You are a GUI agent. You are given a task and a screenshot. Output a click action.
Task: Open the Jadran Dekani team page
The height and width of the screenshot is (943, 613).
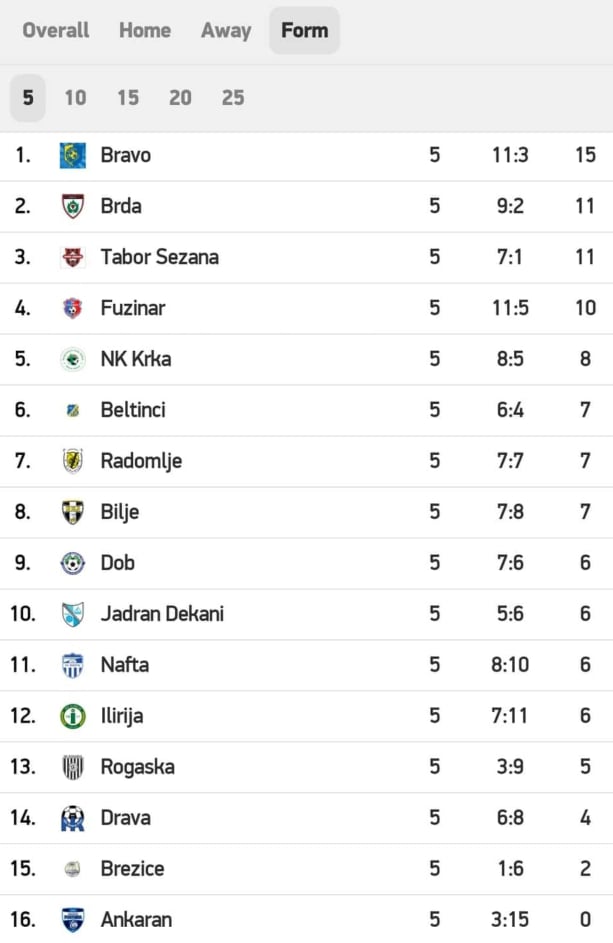[x=162, y=614]
